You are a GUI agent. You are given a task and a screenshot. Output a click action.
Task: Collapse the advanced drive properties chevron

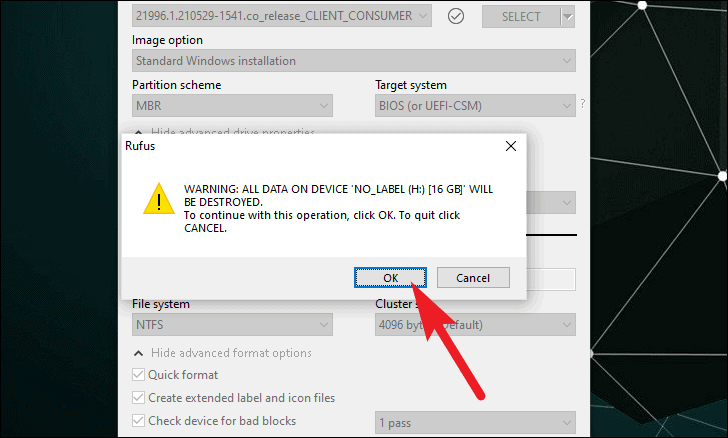138,132
